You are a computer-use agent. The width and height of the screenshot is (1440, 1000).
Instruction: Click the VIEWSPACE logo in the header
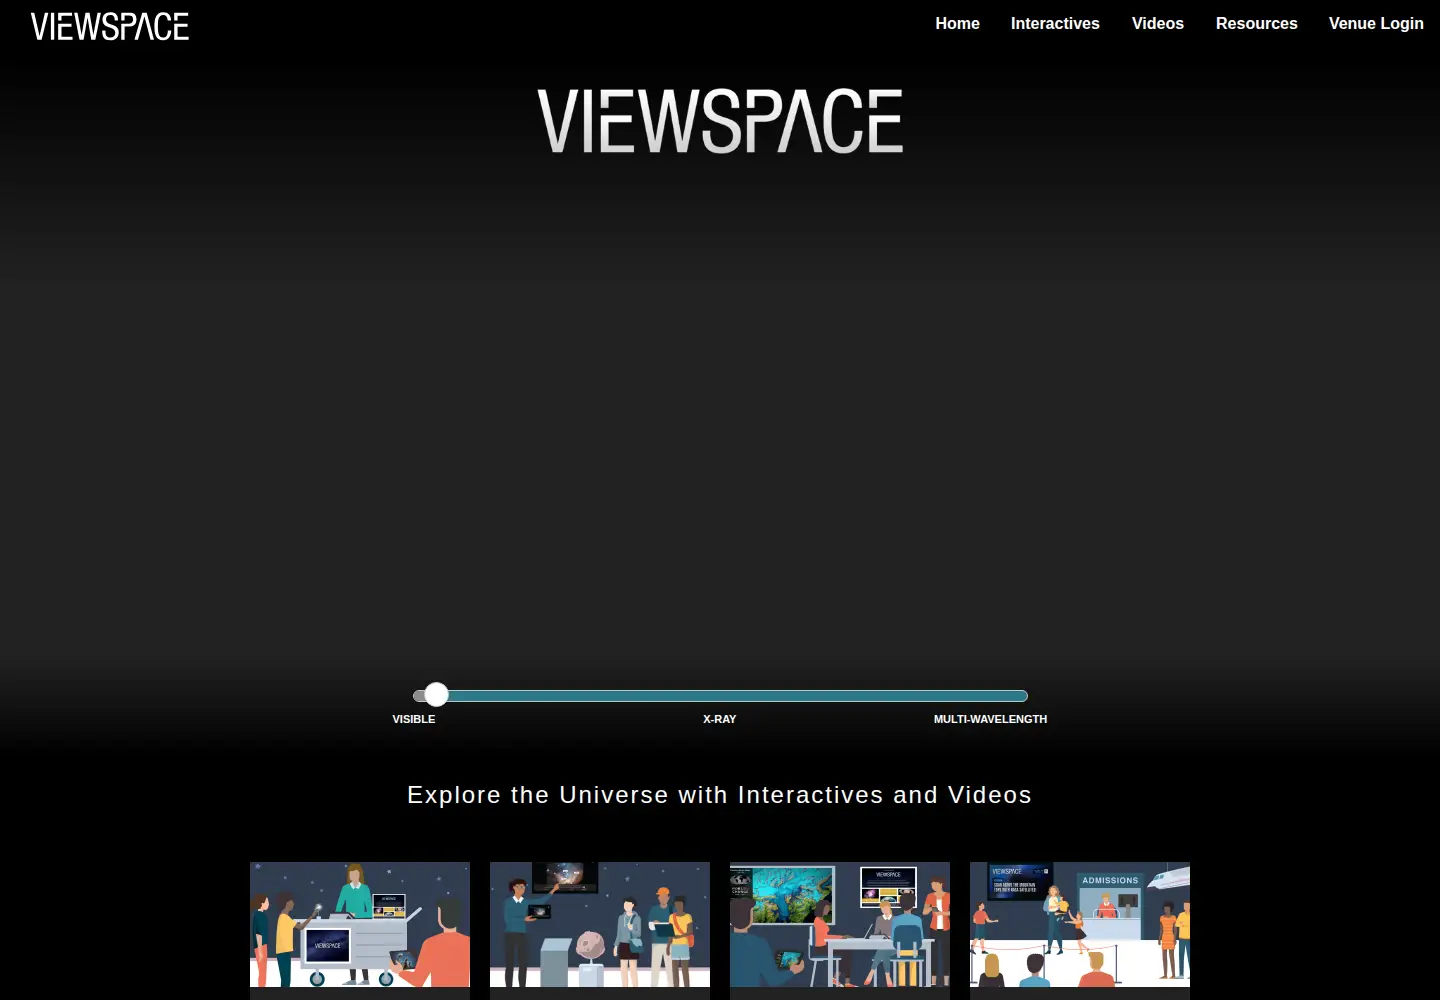(x=110, y=27)
